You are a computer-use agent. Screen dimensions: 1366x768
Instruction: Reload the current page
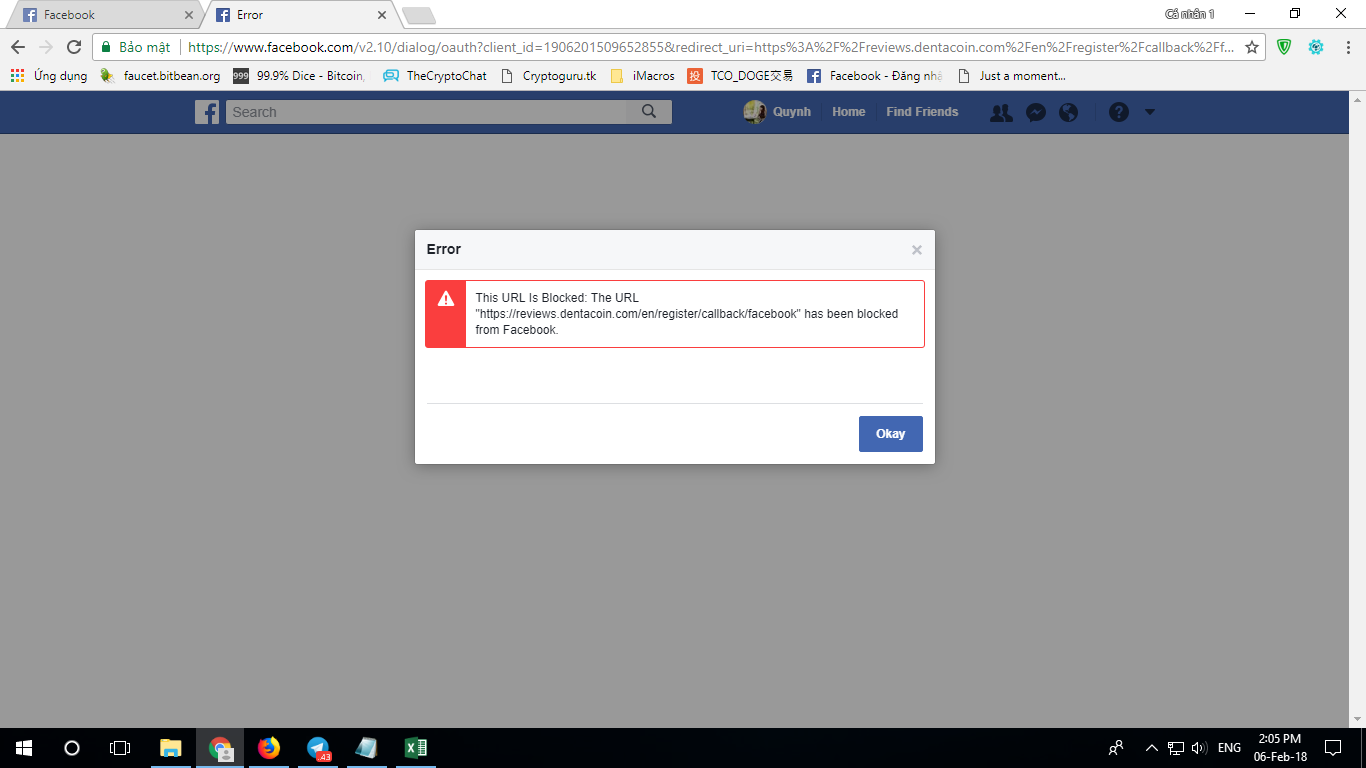73,47
